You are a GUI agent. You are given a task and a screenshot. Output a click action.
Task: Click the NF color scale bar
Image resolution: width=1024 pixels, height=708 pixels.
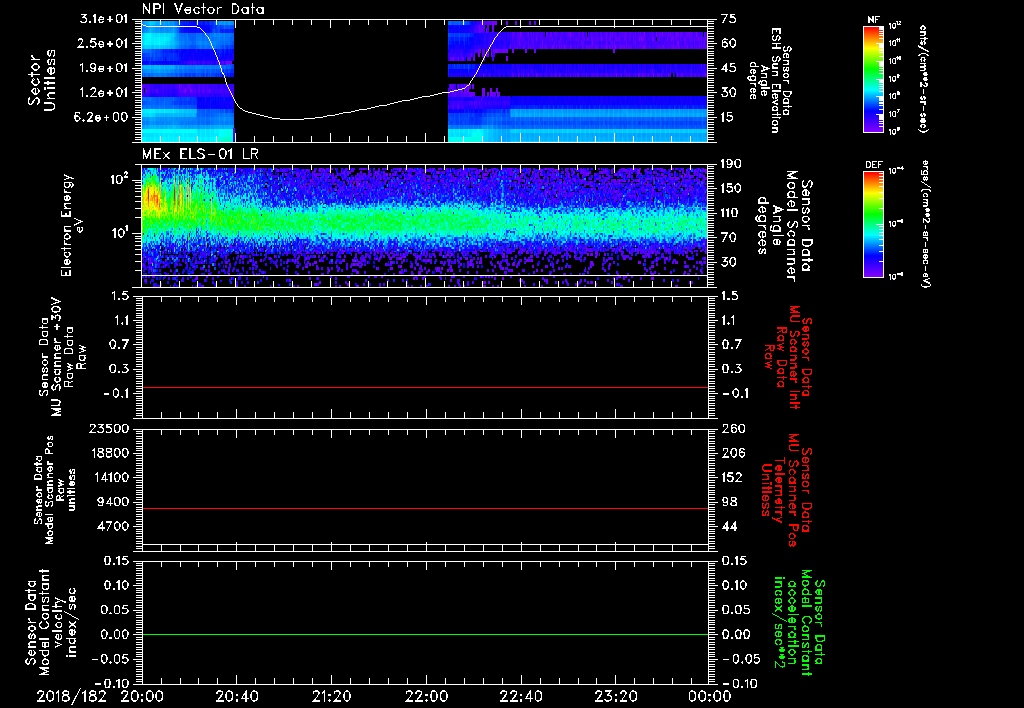874,79
